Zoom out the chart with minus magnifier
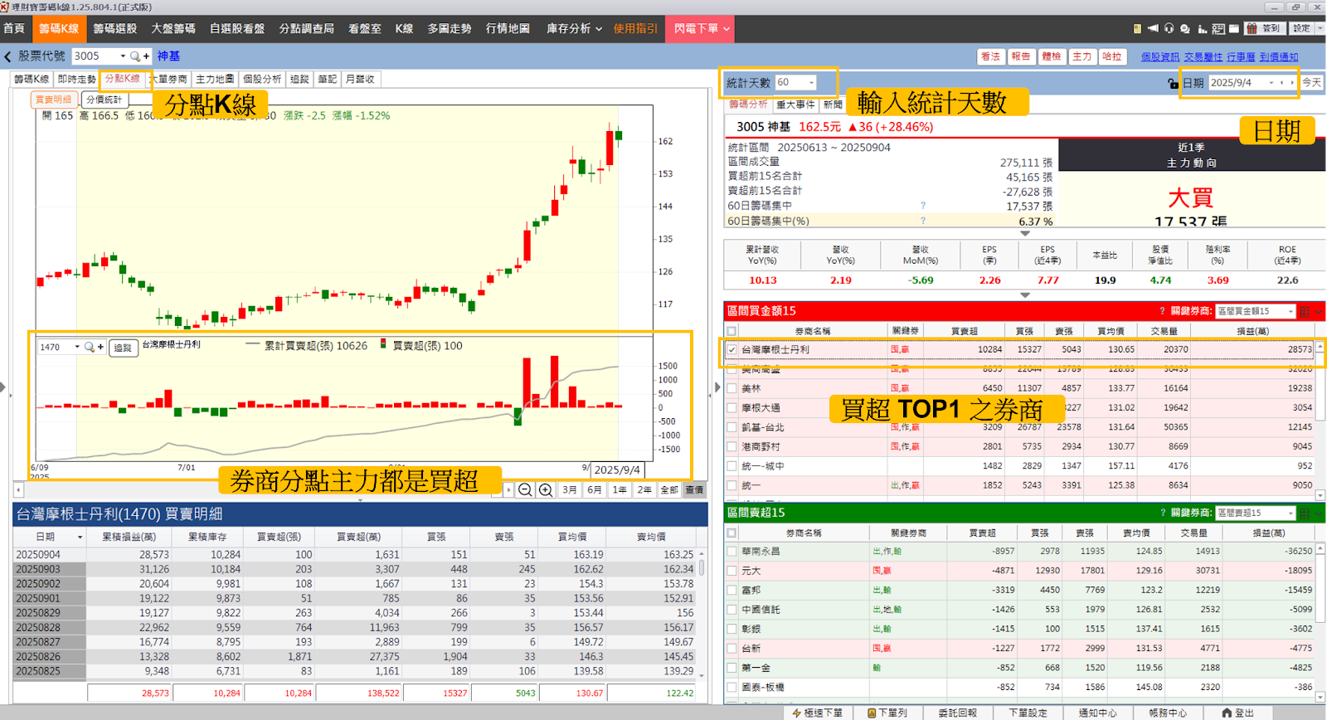Viewport: 1327px width, 720px height. click(526, 490)
